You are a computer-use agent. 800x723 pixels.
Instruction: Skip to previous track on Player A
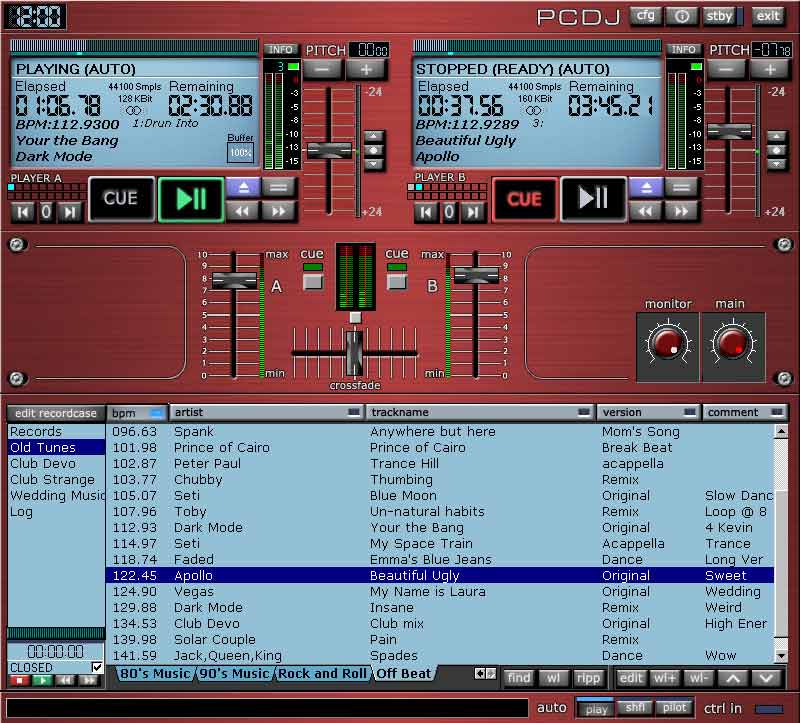point(23,212)
